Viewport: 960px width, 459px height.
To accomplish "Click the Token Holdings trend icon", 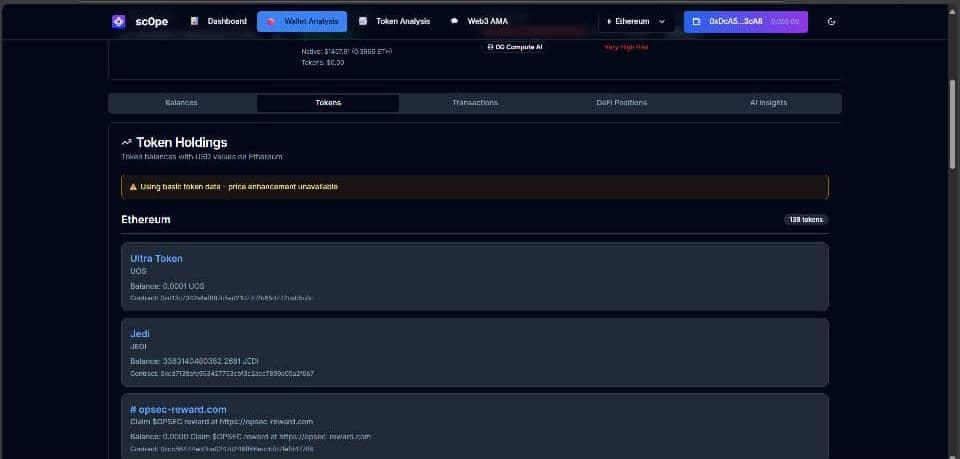I will [x=127, y=142].
